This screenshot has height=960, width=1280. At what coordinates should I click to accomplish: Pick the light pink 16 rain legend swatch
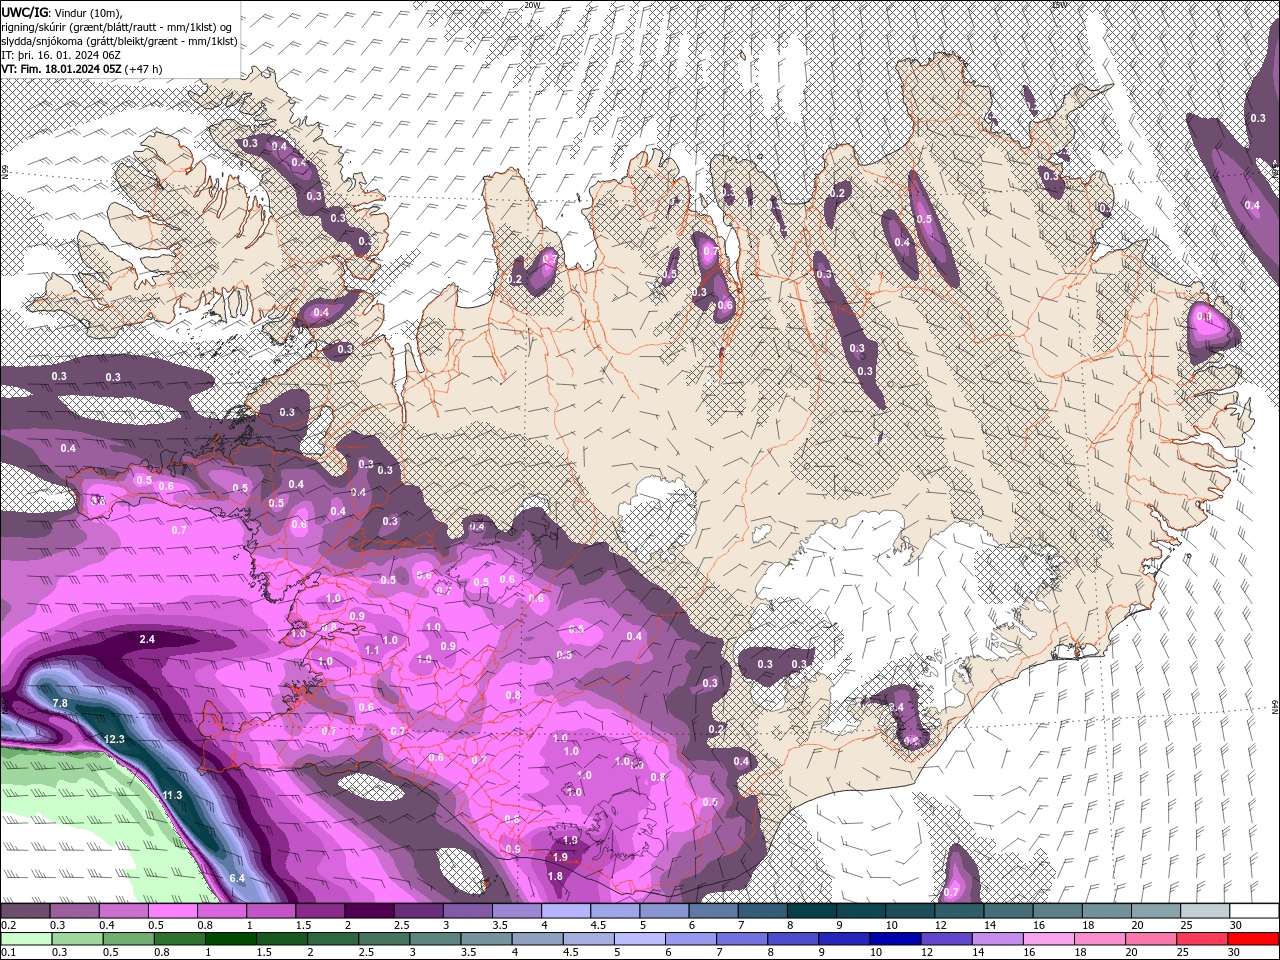[x=1049, y=938]
